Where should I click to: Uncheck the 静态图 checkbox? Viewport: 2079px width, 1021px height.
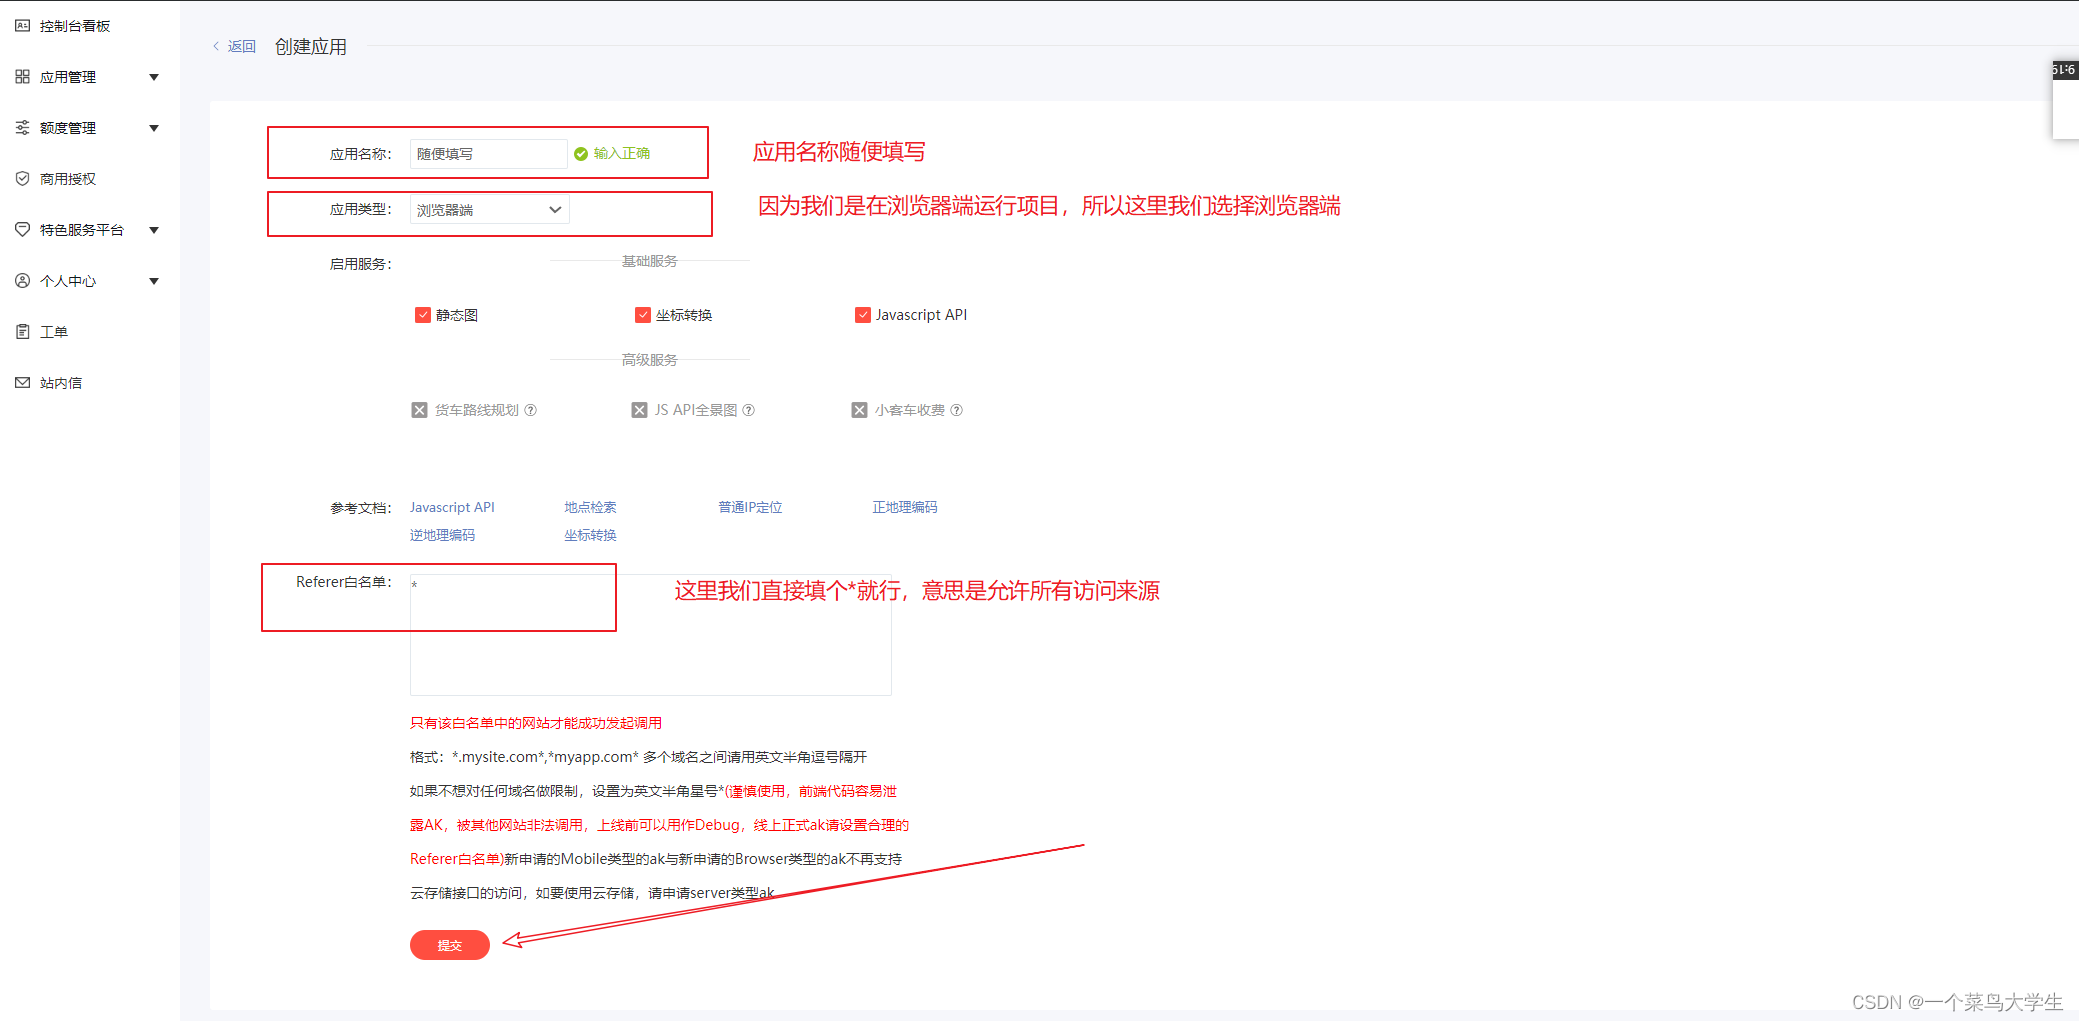tap(423, 315)
